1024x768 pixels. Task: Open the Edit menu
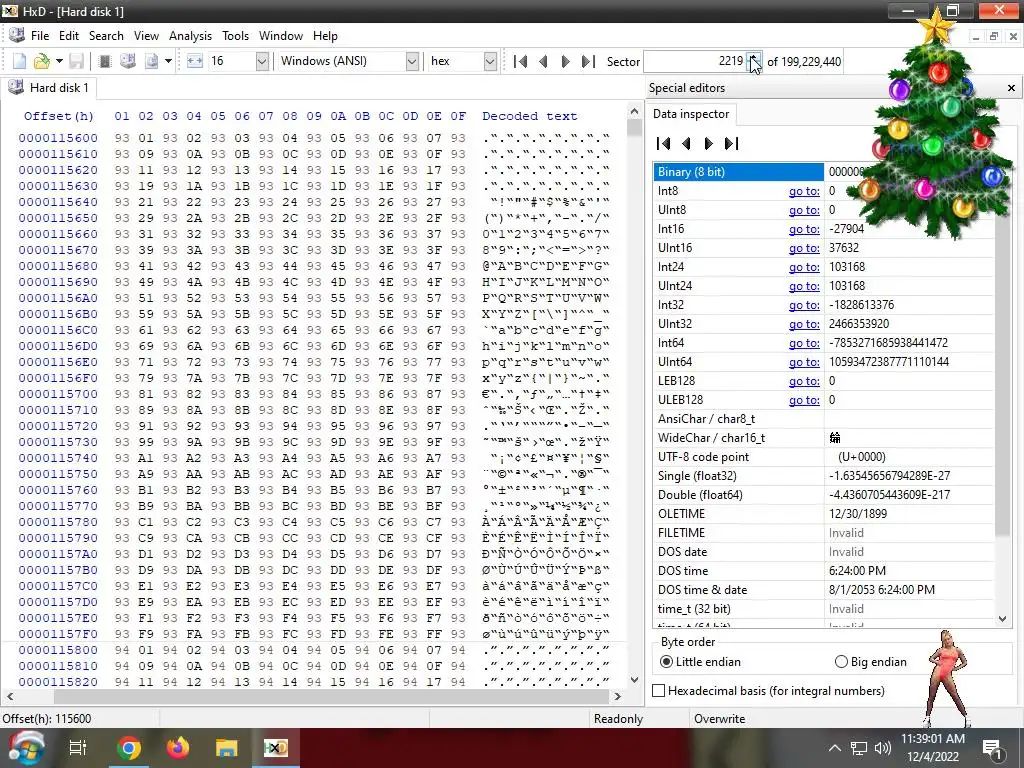69,36
